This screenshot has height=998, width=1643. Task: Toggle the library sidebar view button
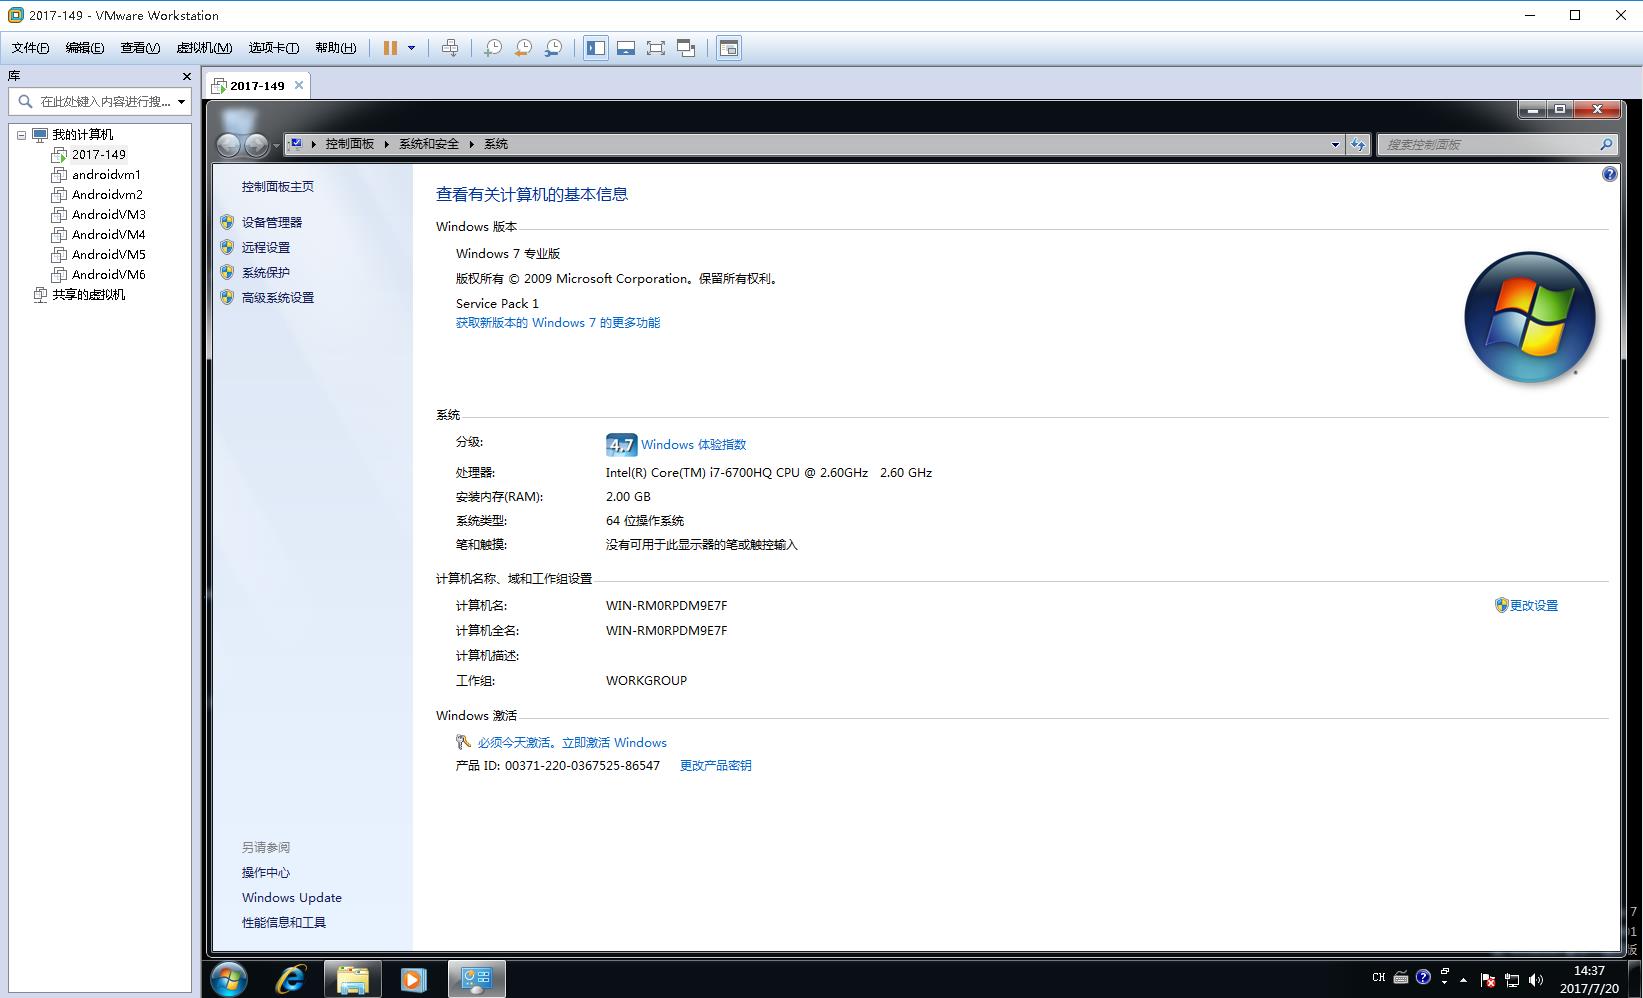pyautogui.click(x=596, y=48)
